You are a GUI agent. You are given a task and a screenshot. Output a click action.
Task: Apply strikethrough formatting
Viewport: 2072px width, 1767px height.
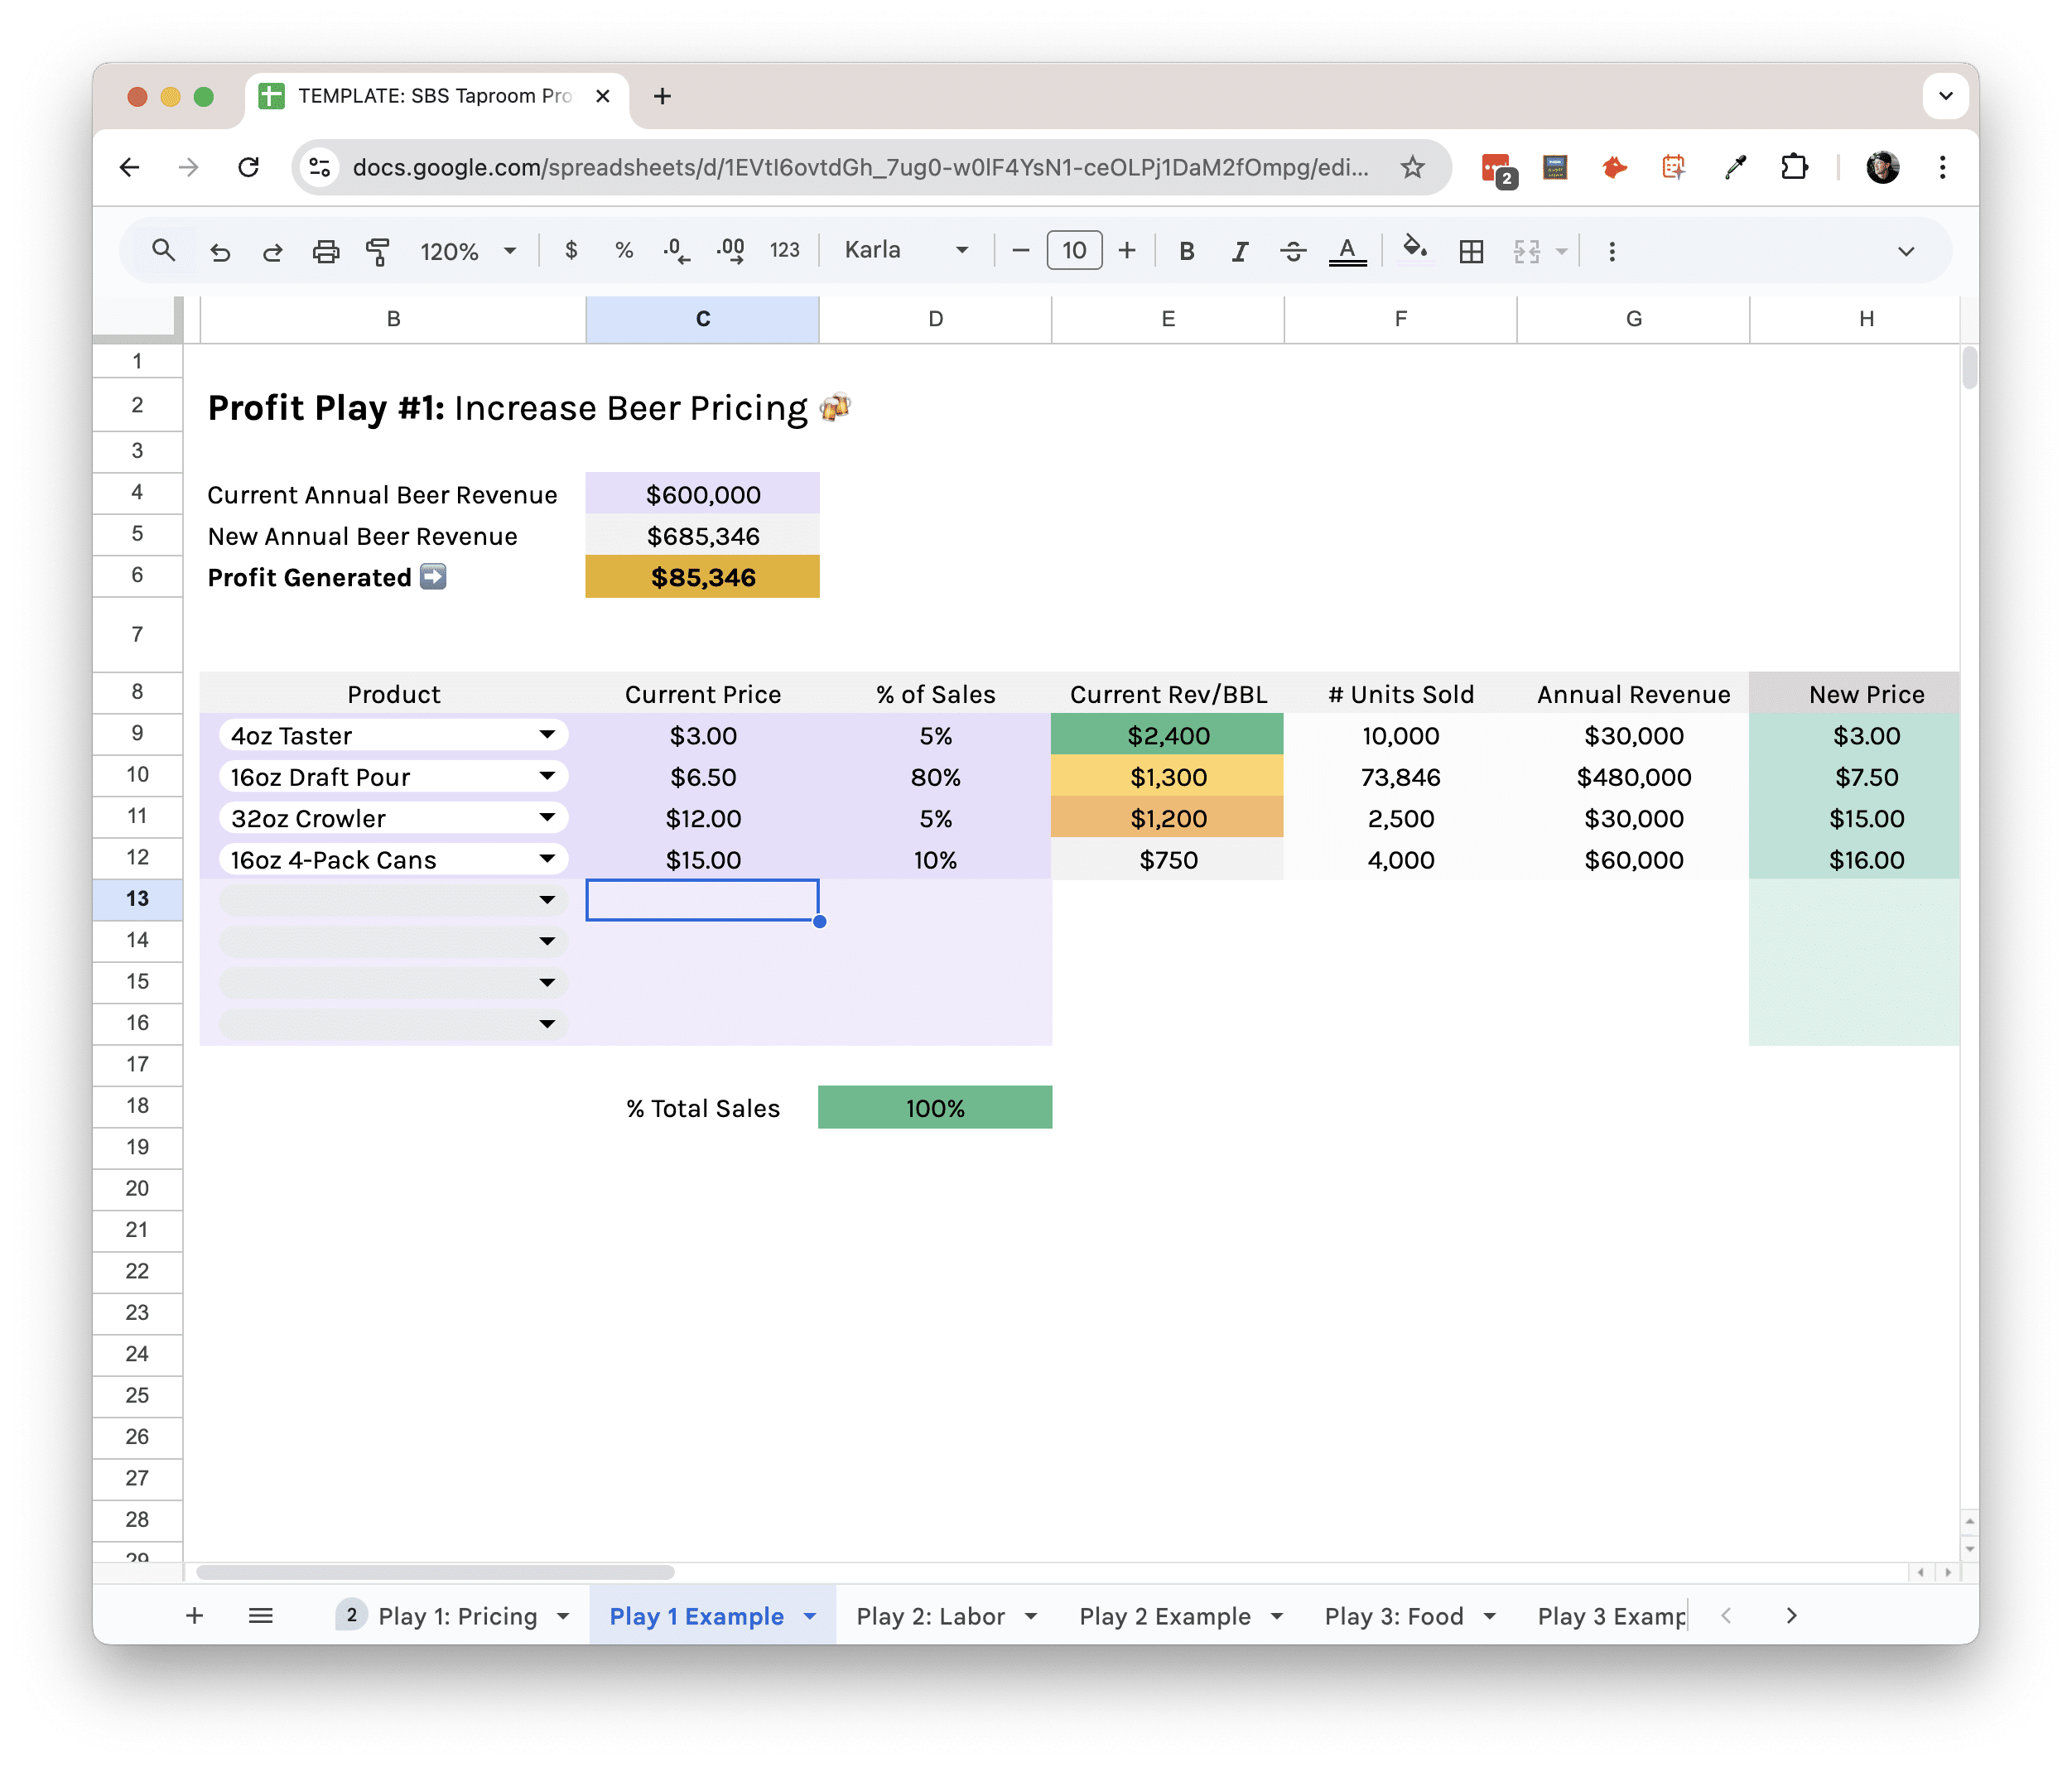click(1293, 250)
